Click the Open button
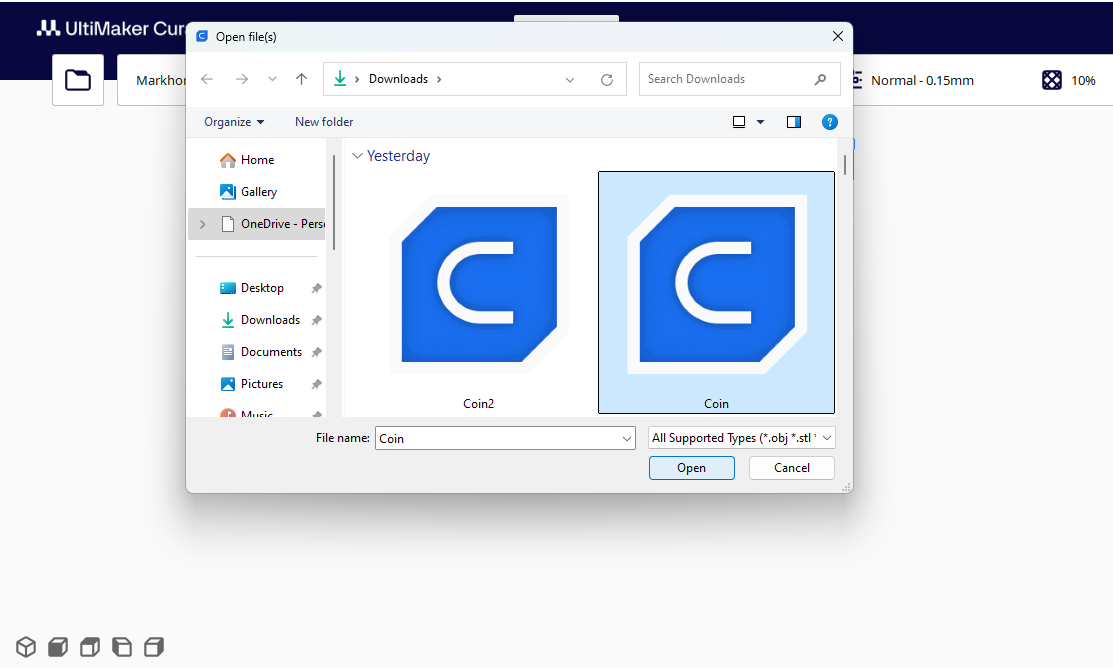 (x=691, y=468)
